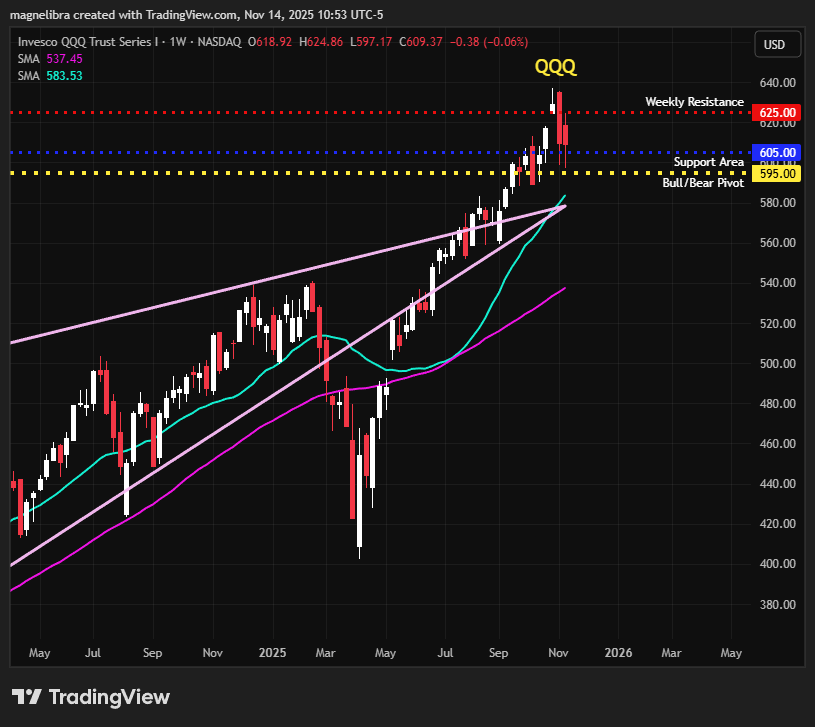815x727 pixels.
Task: Click the Mar label after 2025
Action: (325, 653)
